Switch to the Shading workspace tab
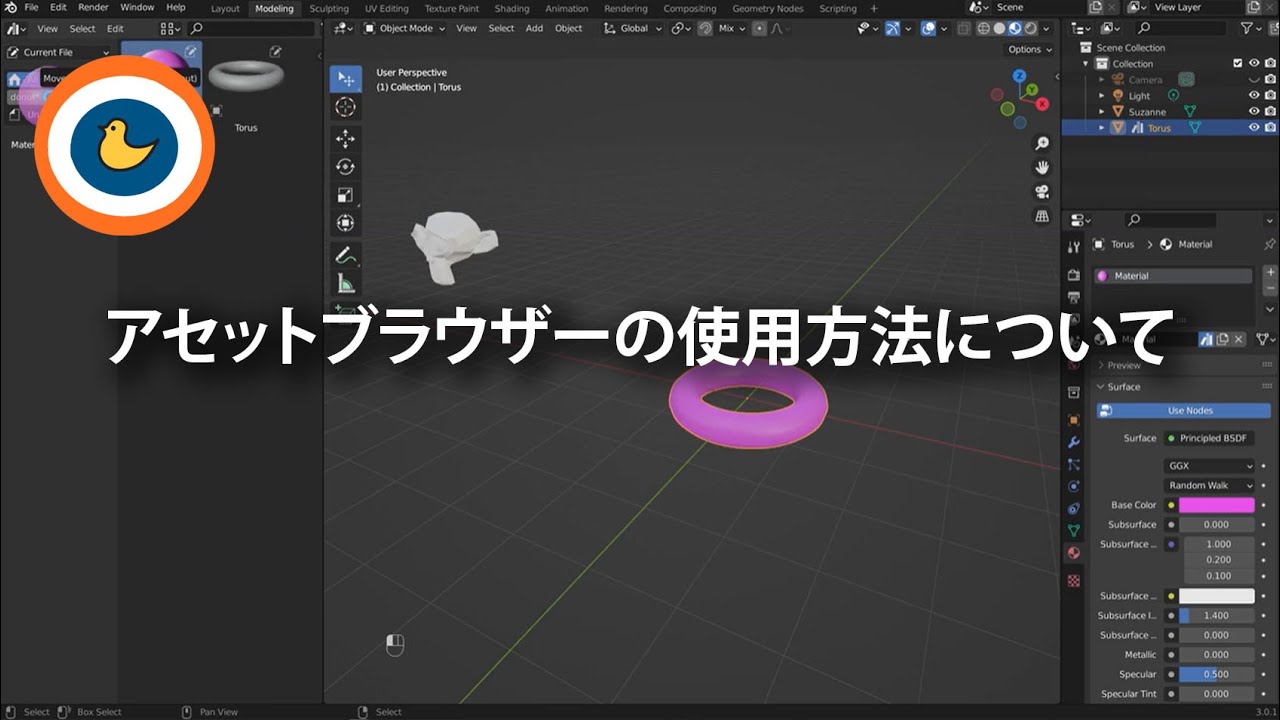This screenshot has width=1280, height=720. coord(512,8)
